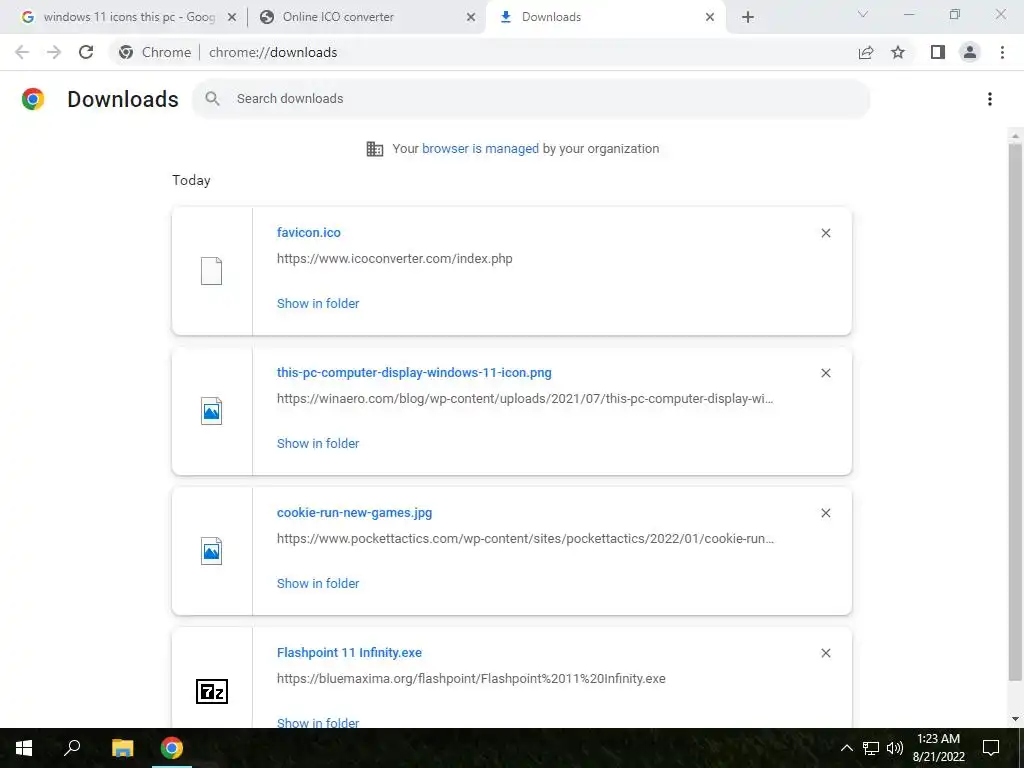Open File Explorer from the taskbar

(122, 748)
